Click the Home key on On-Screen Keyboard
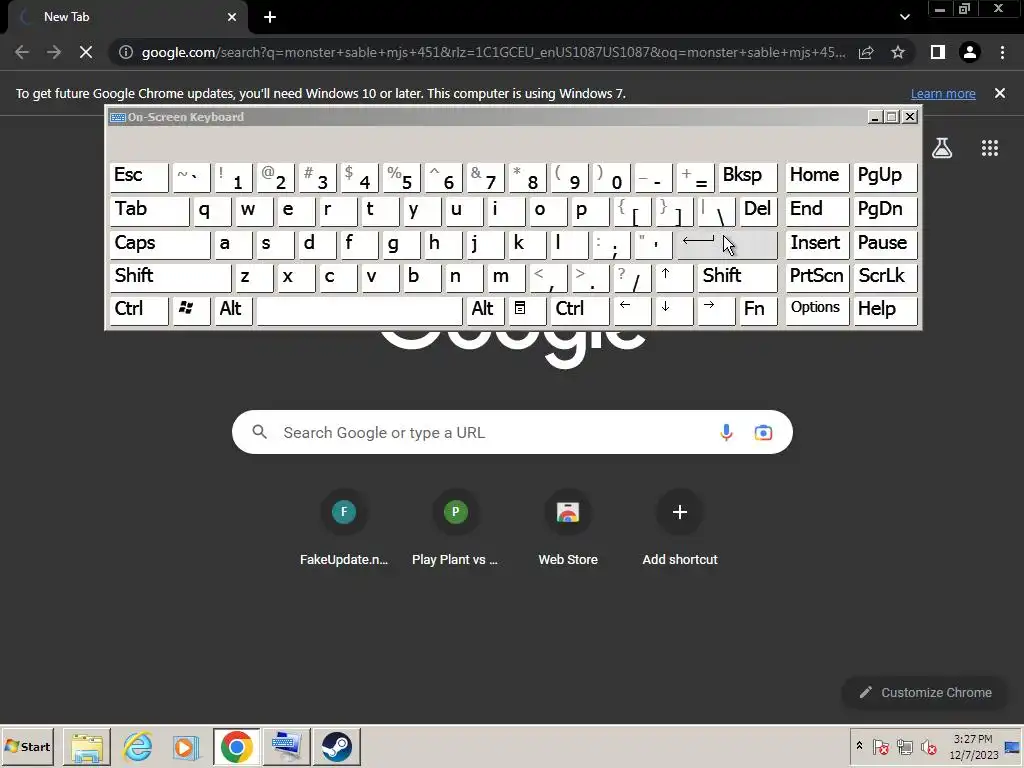The image size is (1024, 768). pyautogui.click(x=817, y=177)
